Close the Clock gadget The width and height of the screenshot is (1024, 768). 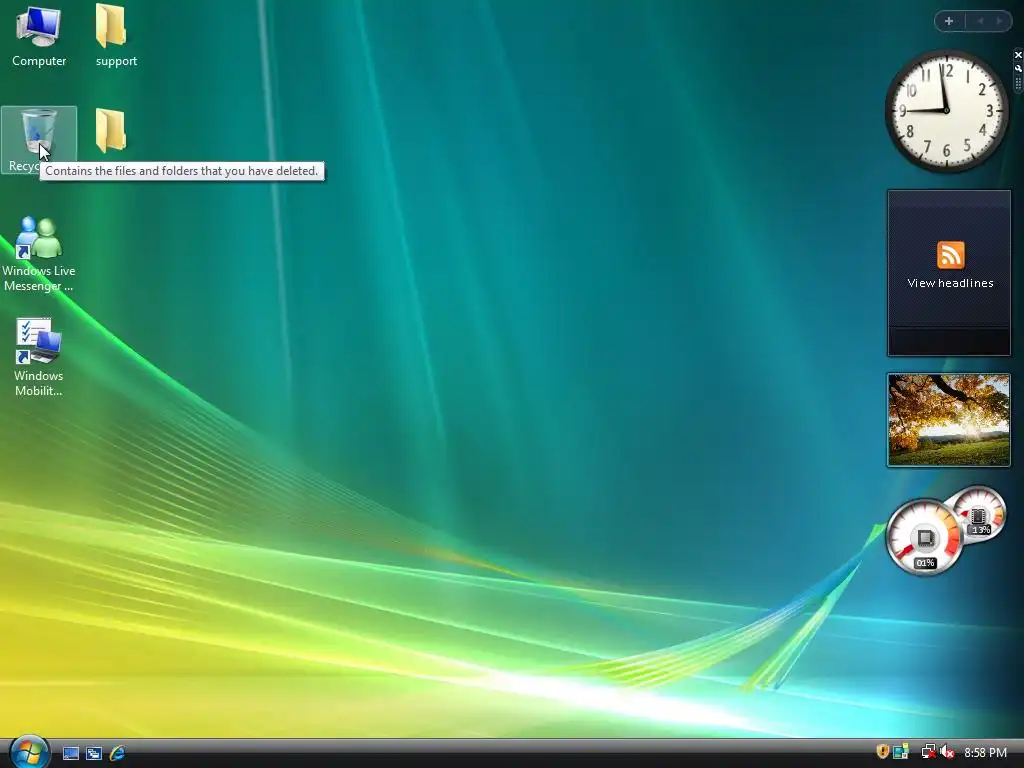point(1017,55)
